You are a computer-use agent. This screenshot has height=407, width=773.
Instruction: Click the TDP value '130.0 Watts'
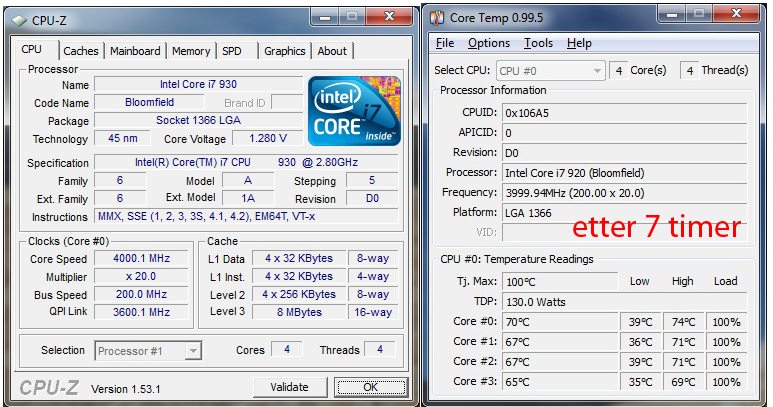[625, 302]
